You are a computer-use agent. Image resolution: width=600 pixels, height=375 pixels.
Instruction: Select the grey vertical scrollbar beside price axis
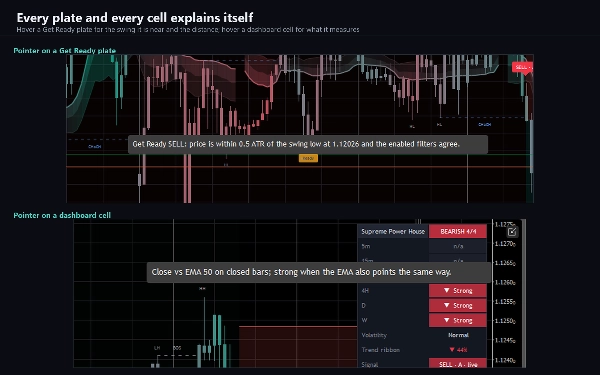[524, 293]
